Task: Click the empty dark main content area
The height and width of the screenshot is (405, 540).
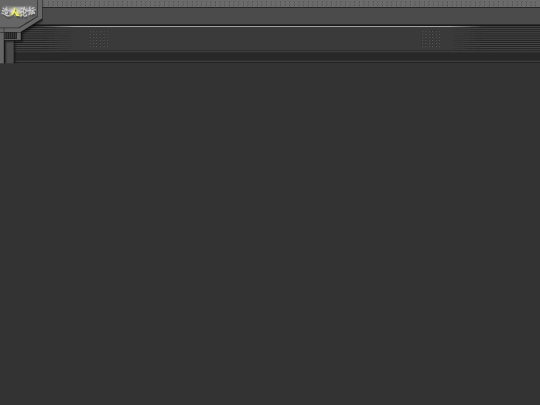Action: tap(270, 234)
